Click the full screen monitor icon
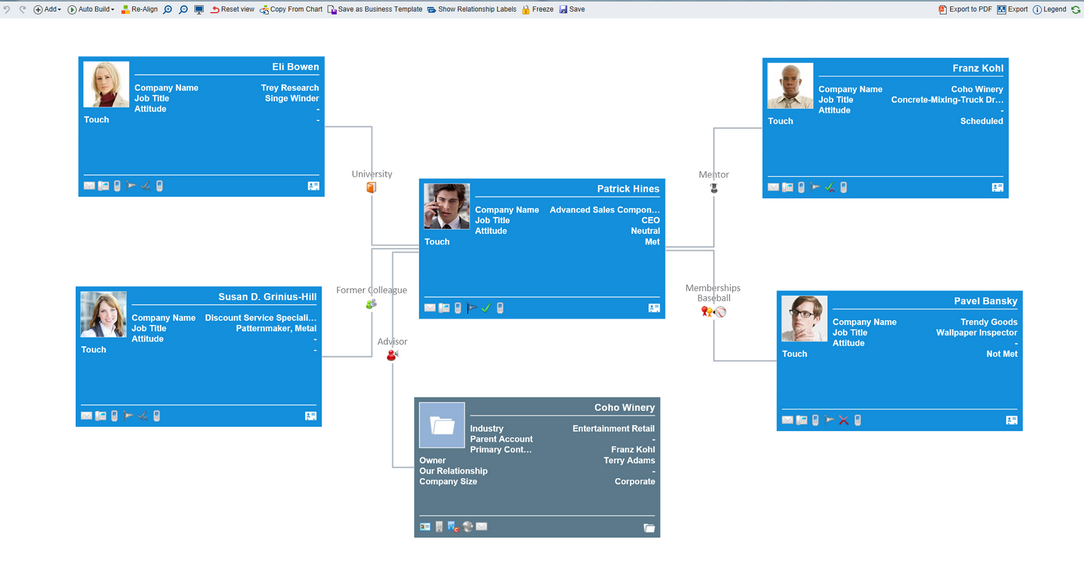1084x579 pixels. [199, 9]
